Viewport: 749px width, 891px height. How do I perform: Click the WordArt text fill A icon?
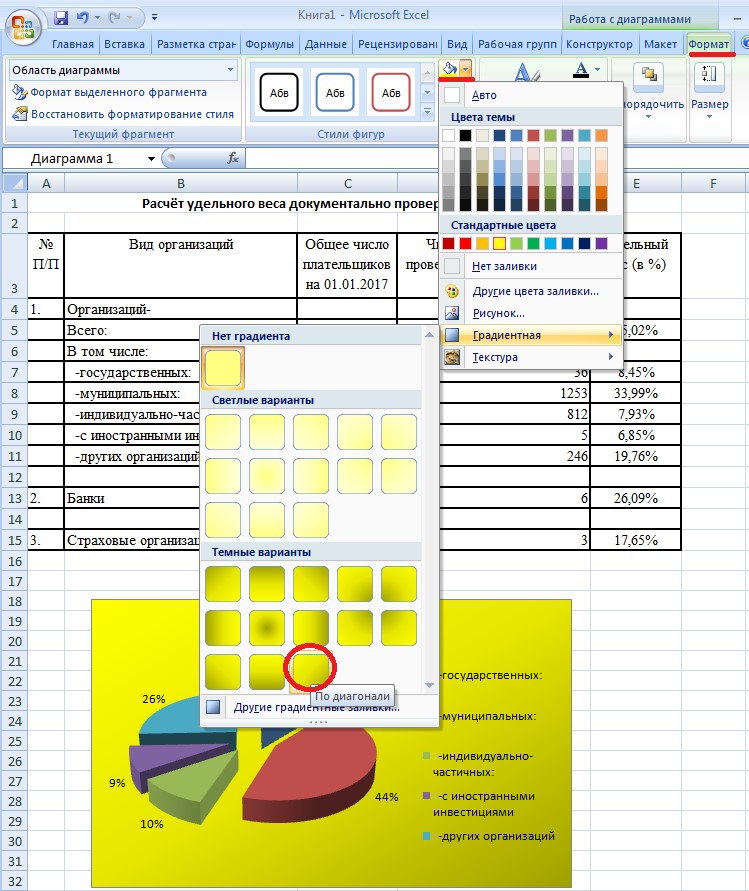580,69
